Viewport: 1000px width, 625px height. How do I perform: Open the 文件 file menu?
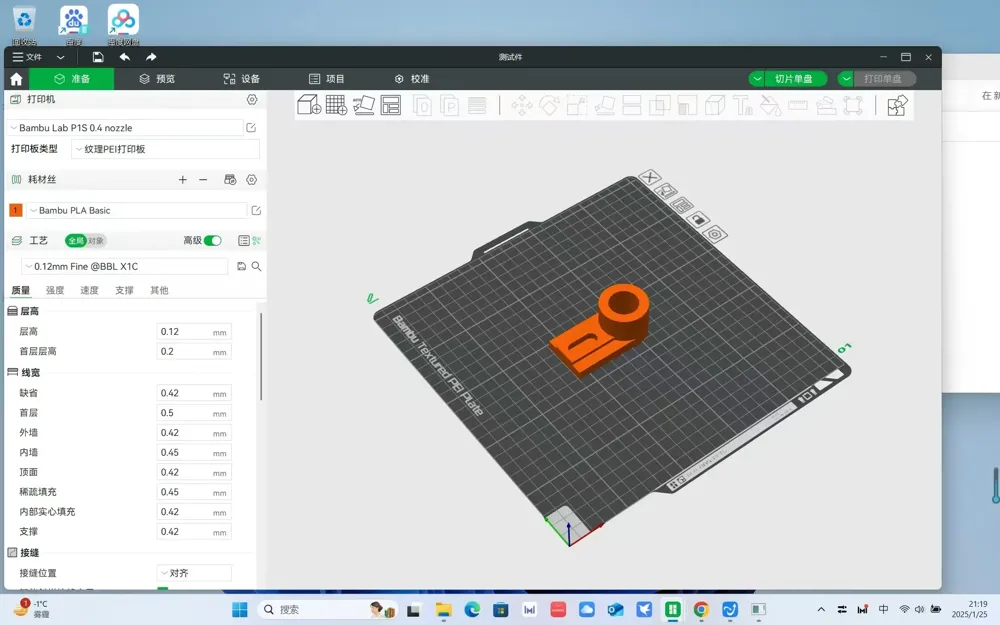click(27, 57)
